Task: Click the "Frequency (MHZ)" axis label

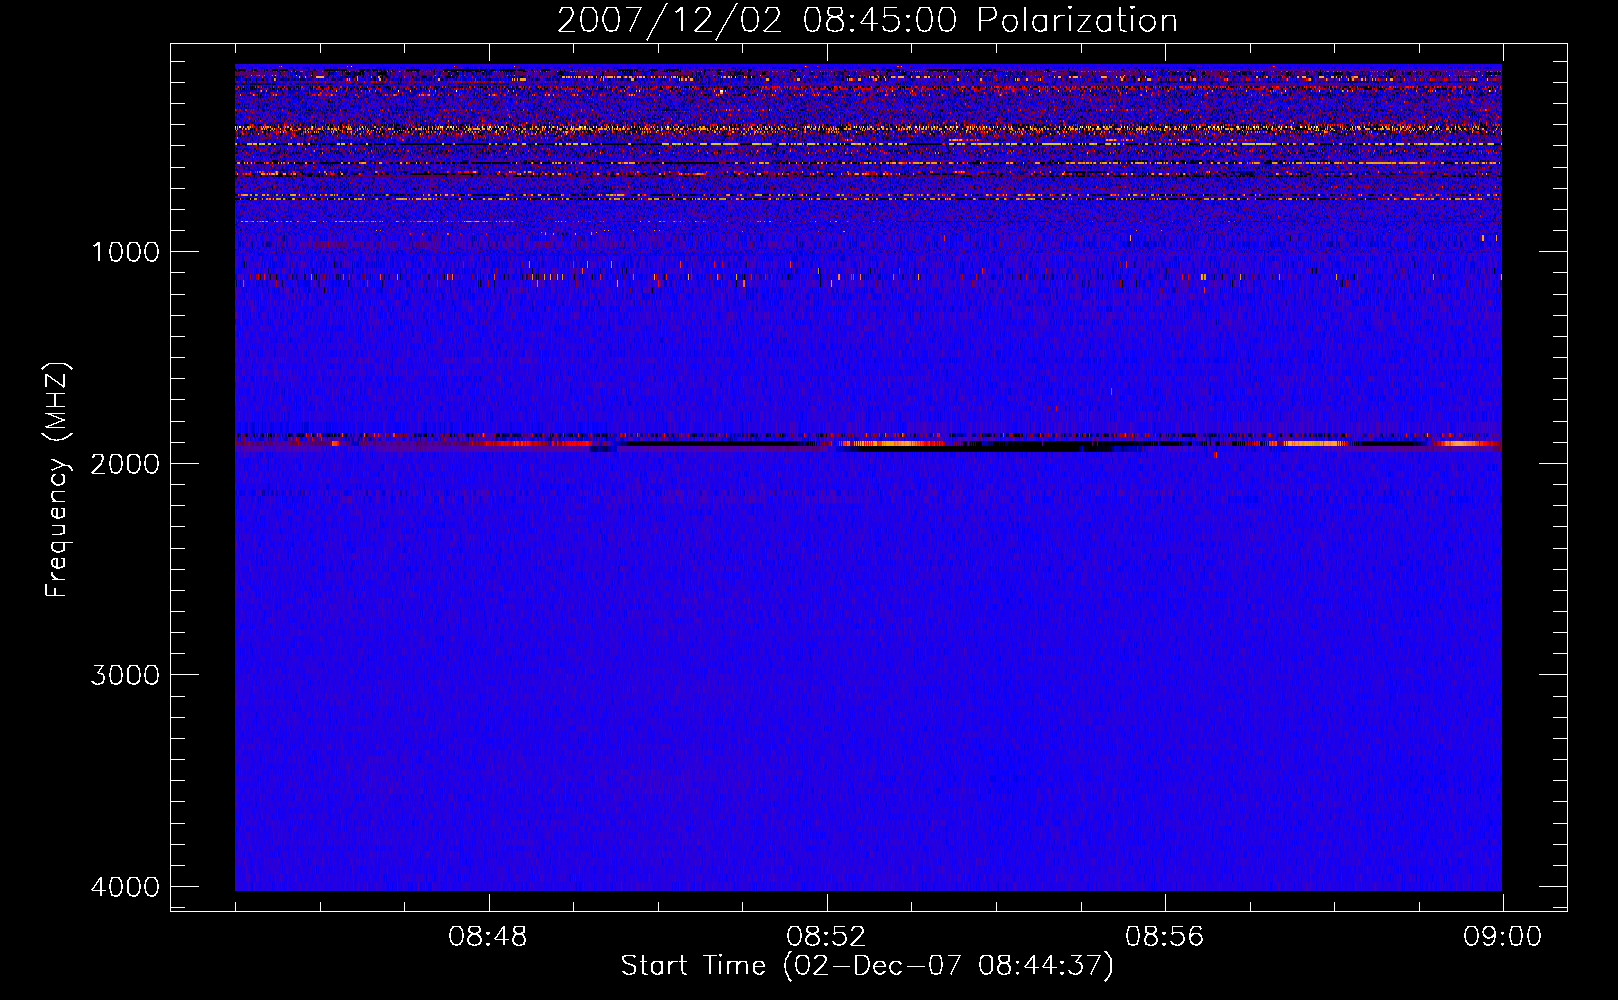Action: (57, 480)
